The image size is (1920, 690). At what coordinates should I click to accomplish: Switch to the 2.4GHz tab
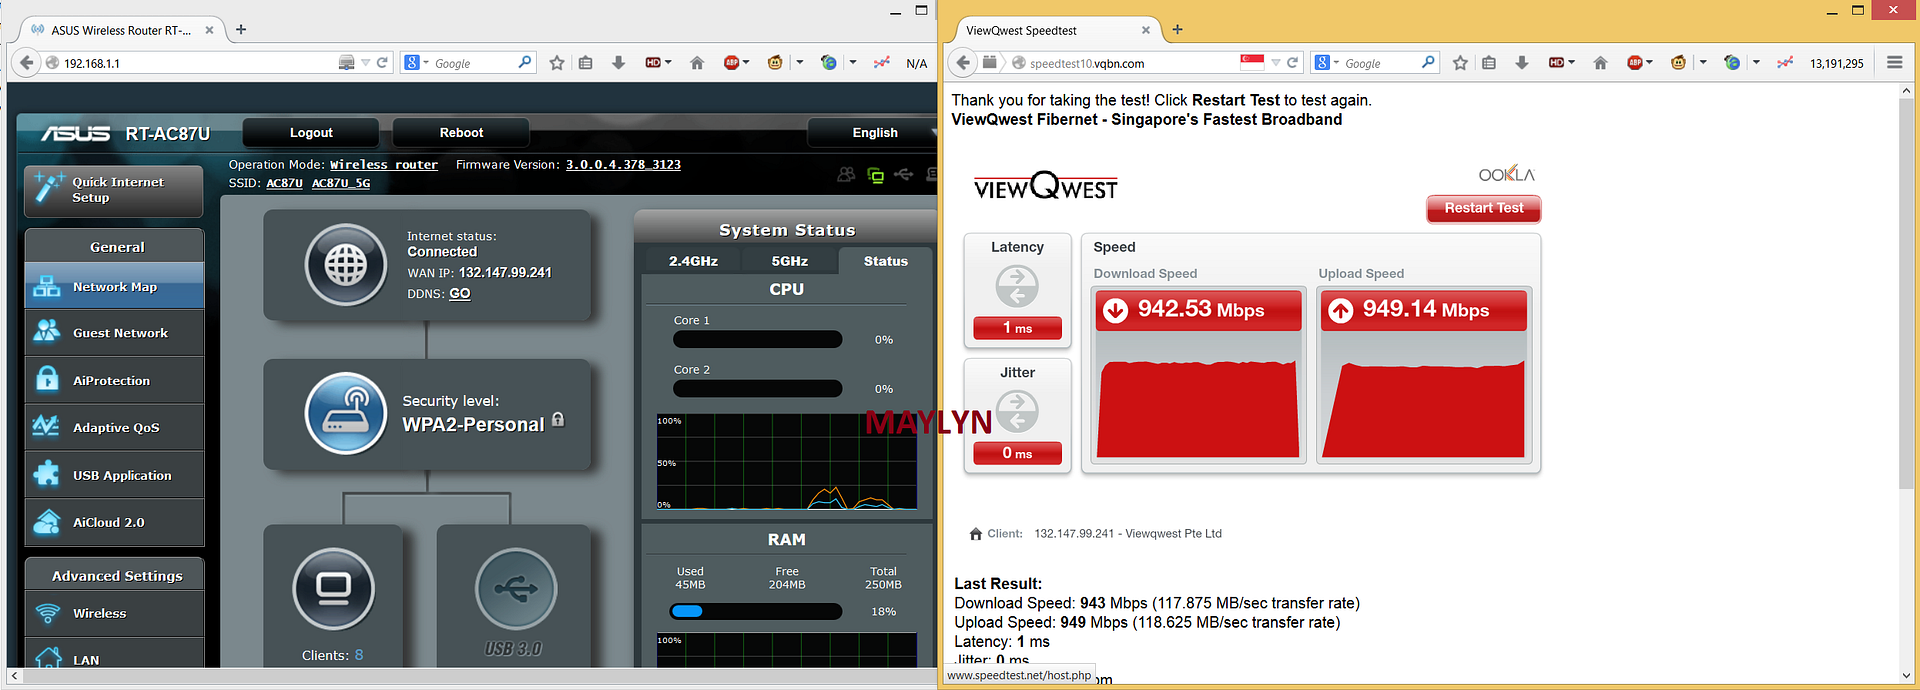tap(693, 261)
